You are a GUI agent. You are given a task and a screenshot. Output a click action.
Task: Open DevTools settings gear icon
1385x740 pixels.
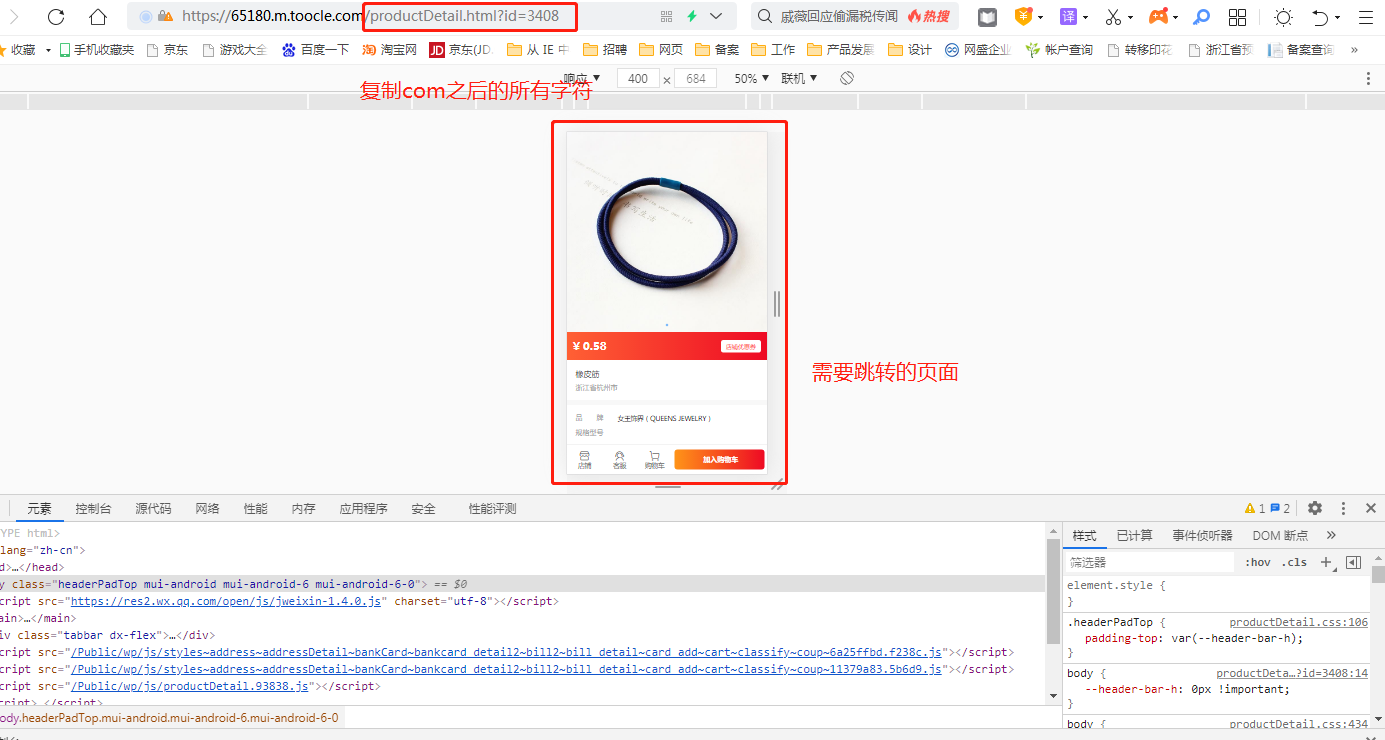point(1315,509)
